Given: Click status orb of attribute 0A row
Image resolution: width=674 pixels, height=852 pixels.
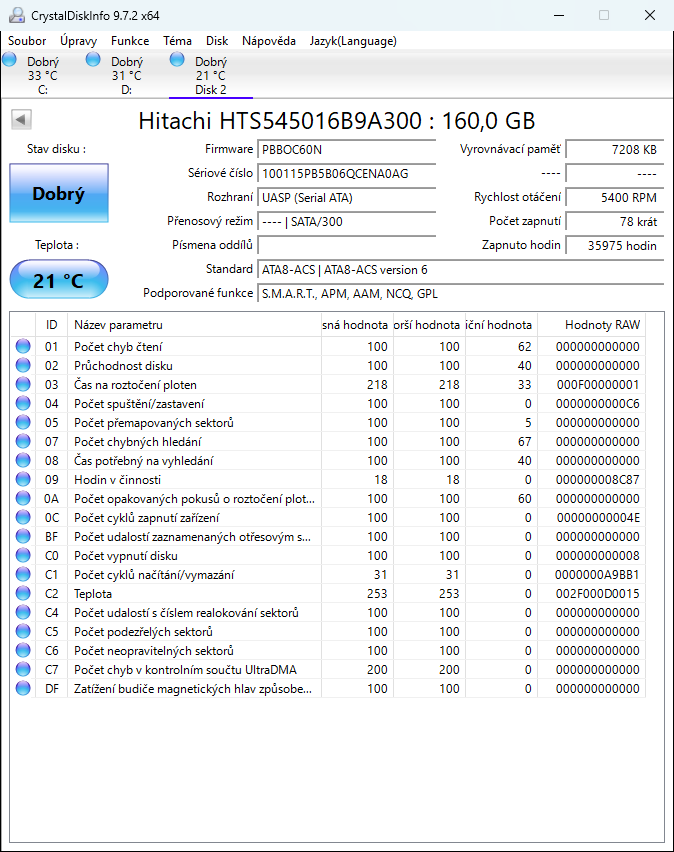Looking at the screenshot, I should [x=23, y=498].
